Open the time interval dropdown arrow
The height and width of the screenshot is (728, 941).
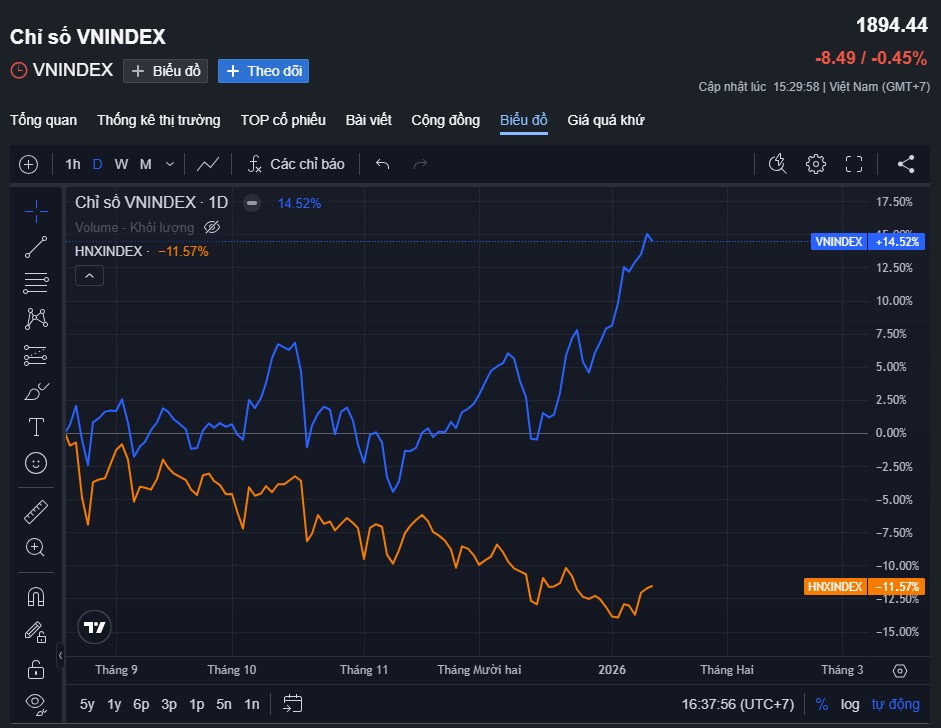(x=169, y=164)
